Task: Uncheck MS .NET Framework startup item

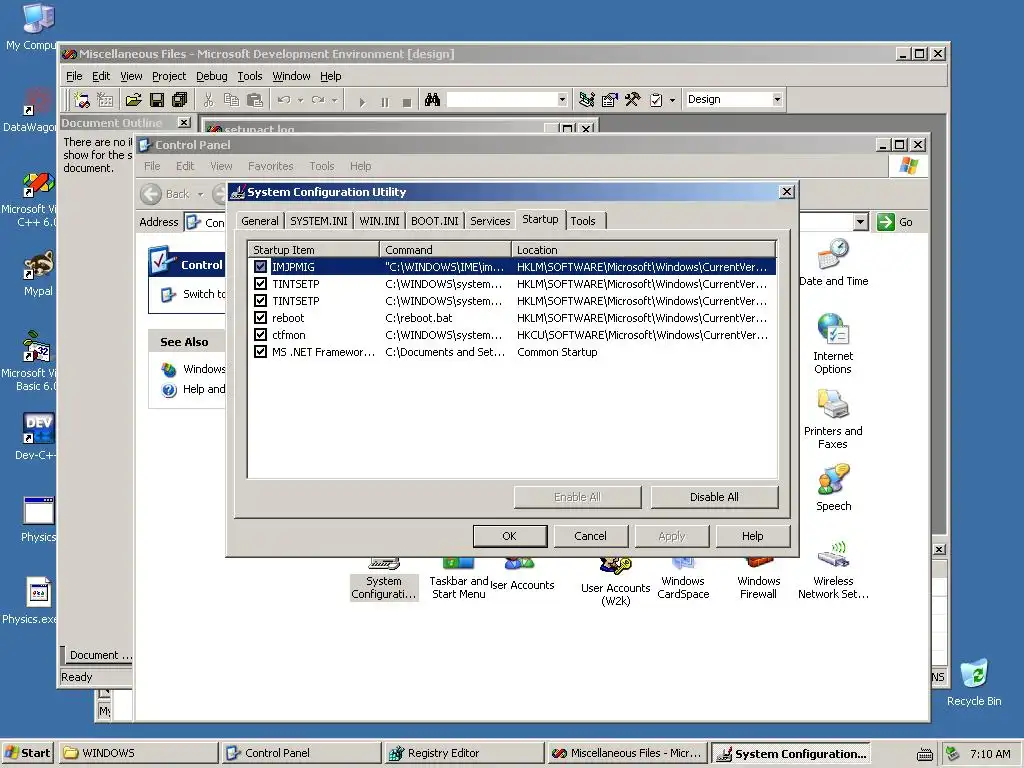Action: pyautogui.click(x=261, y=351)
